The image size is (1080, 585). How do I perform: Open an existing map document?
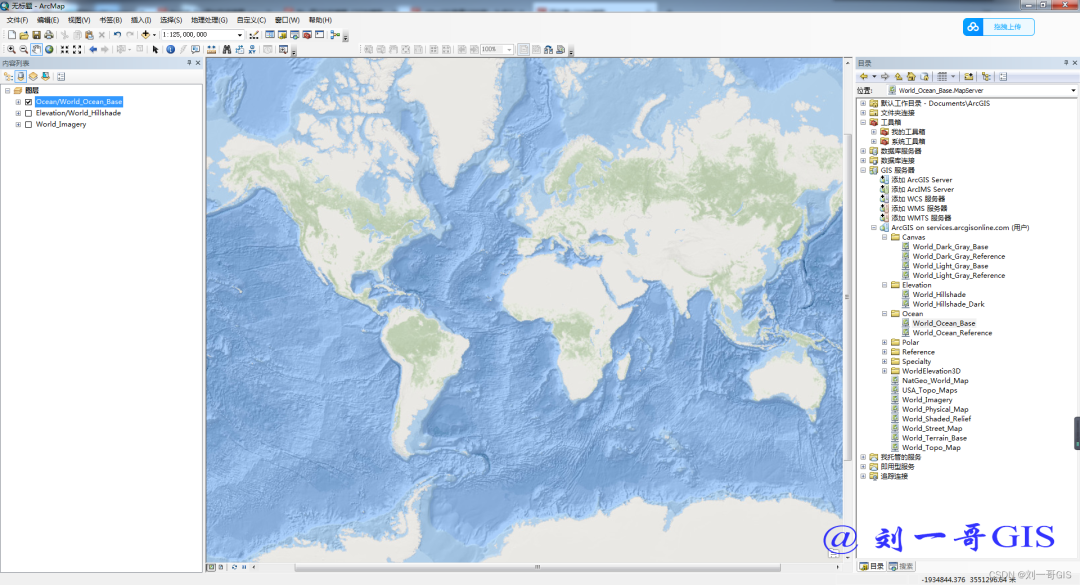(24, 34)
